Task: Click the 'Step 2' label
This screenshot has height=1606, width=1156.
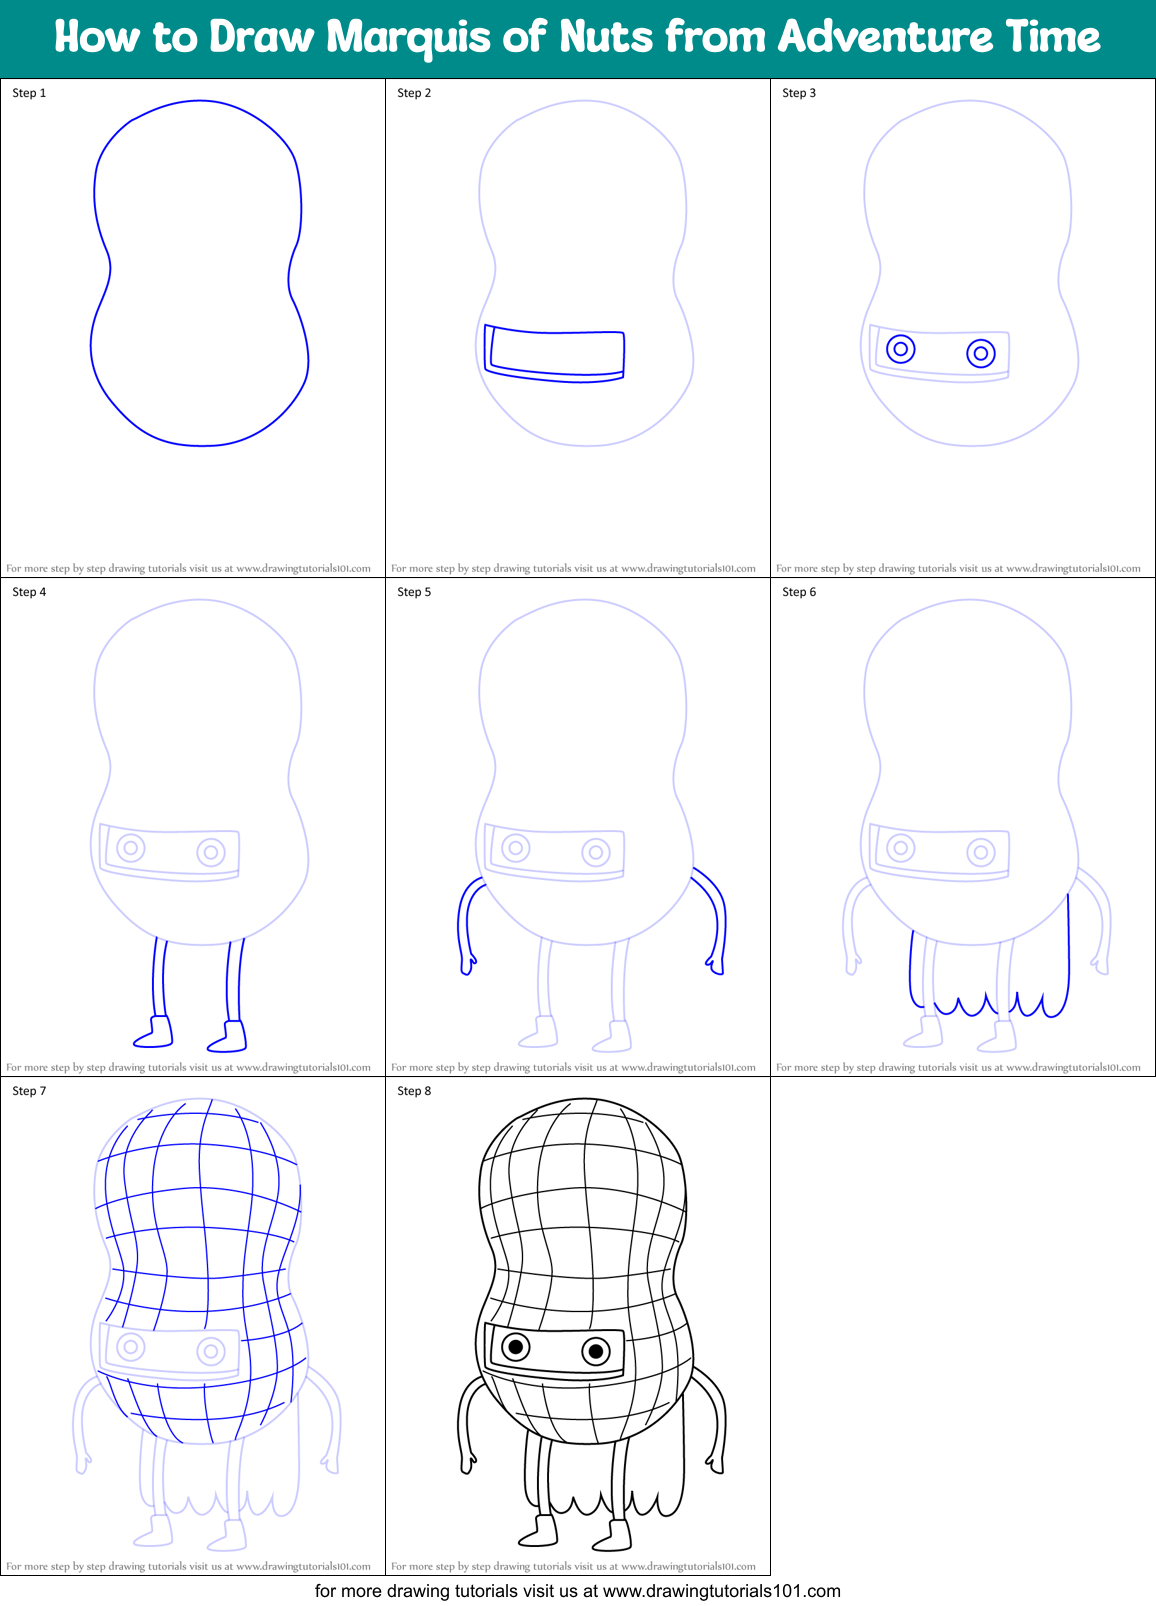Action: click(414, 93)
